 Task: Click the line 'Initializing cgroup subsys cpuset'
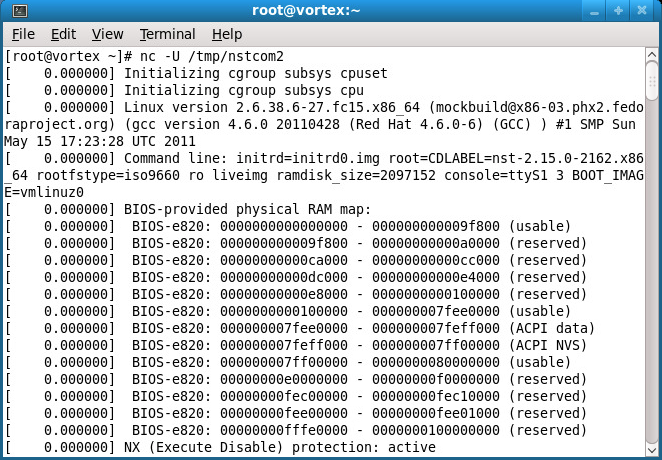(255, 73)
